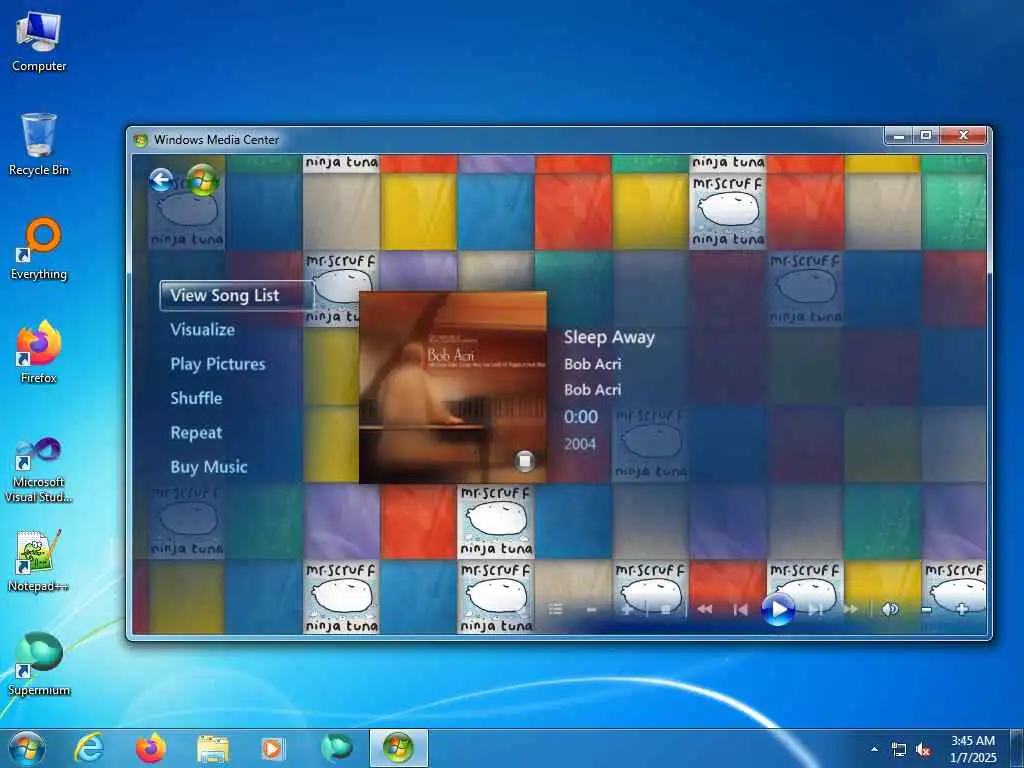
Task: Start playback with the blue Play button
Action: 778,609
